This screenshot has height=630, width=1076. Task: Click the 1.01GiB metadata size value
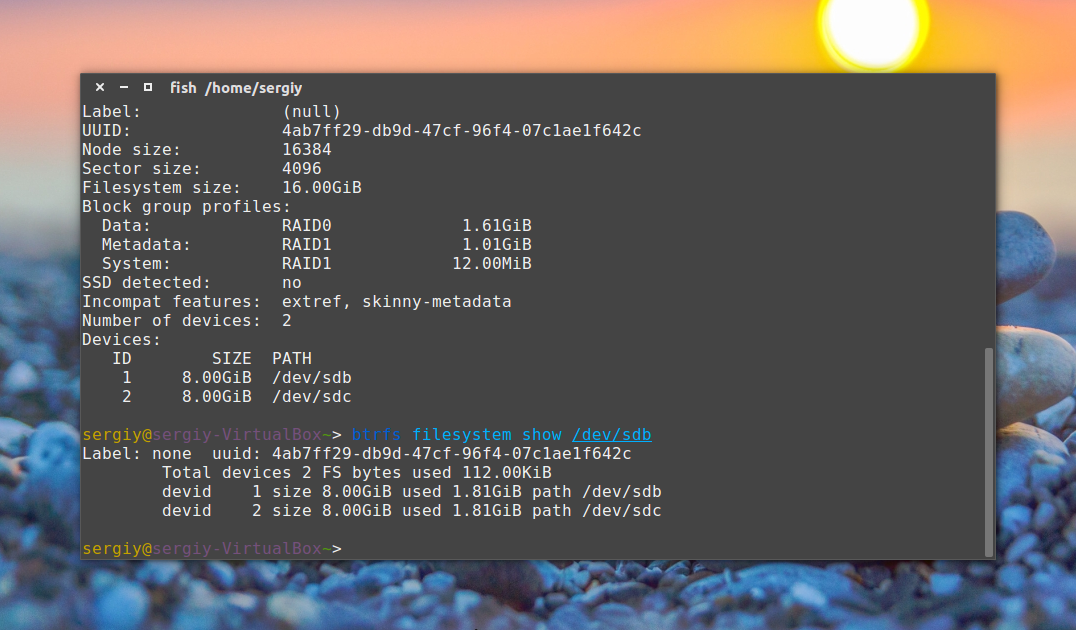pyautogui.click(x=497, y=244)
